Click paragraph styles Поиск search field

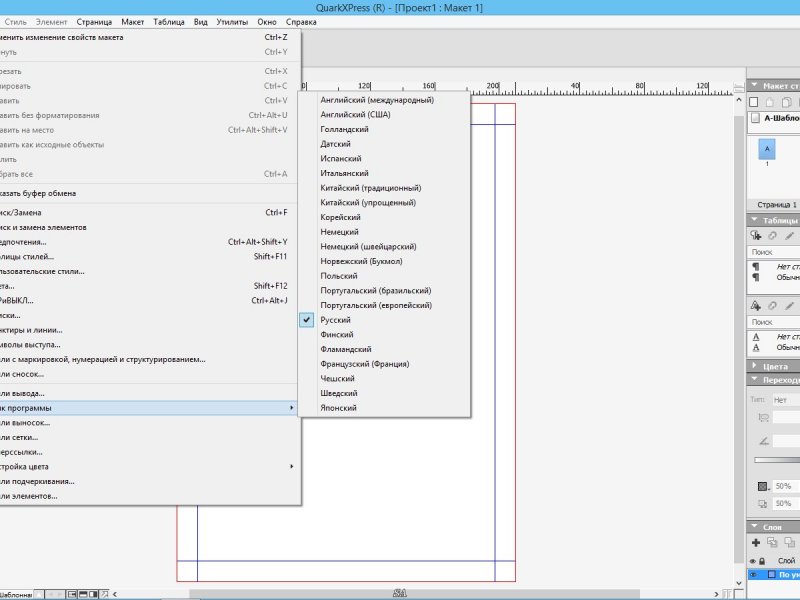(774, 252)
